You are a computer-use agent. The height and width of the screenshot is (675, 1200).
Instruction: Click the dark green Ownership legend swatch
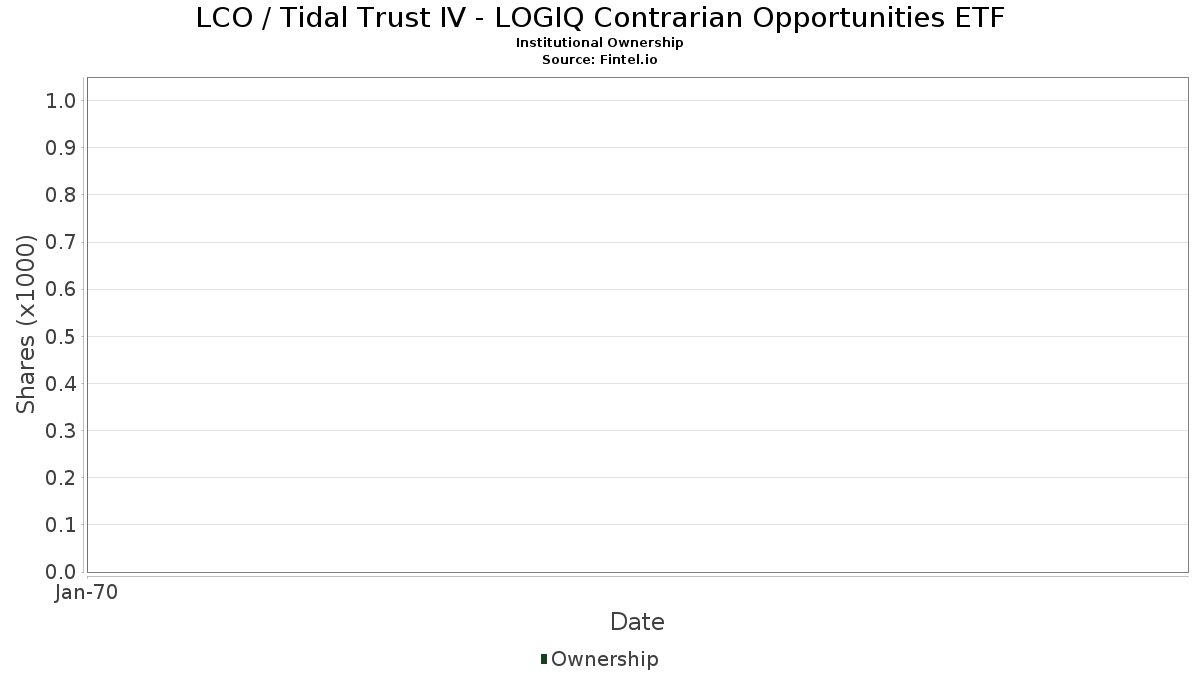click(x=544, y=659)
